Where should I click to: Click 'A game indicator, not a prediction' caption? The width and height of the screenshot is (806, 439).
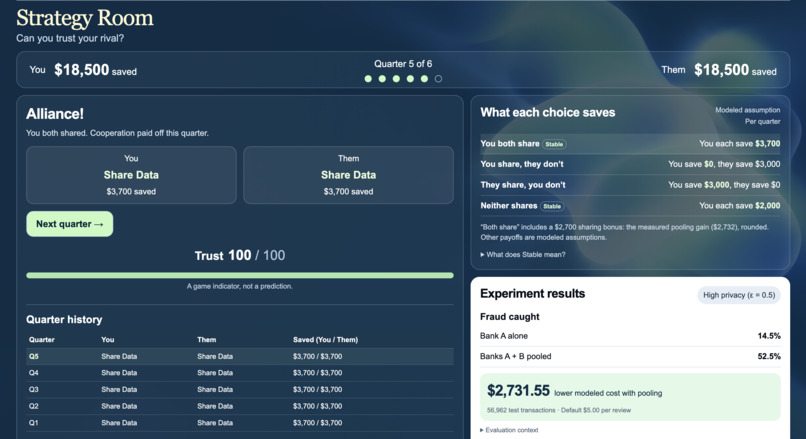pyautogui.click(x=240, y=286)
